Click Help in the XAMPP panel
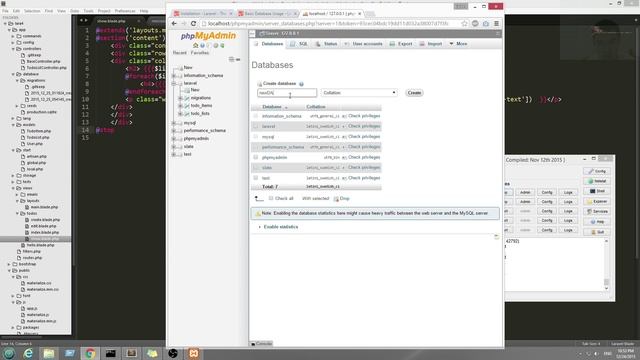This screenshot has width=640, height=360. pos(597,222)
